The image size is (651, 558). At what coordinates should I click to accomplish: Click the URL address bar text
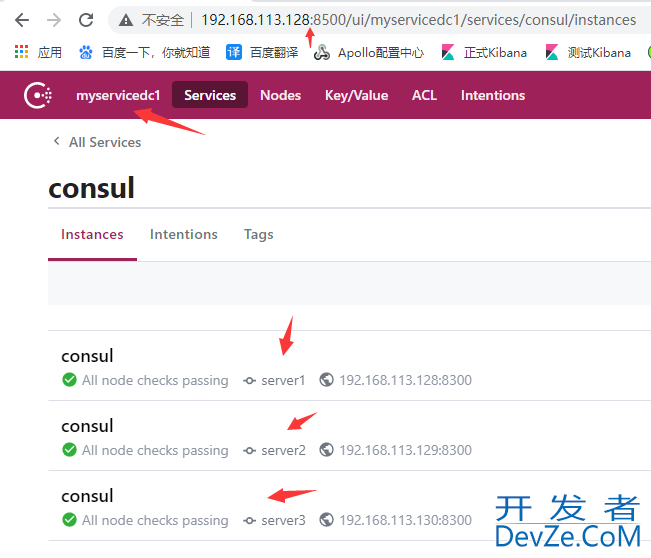[418, 20]
